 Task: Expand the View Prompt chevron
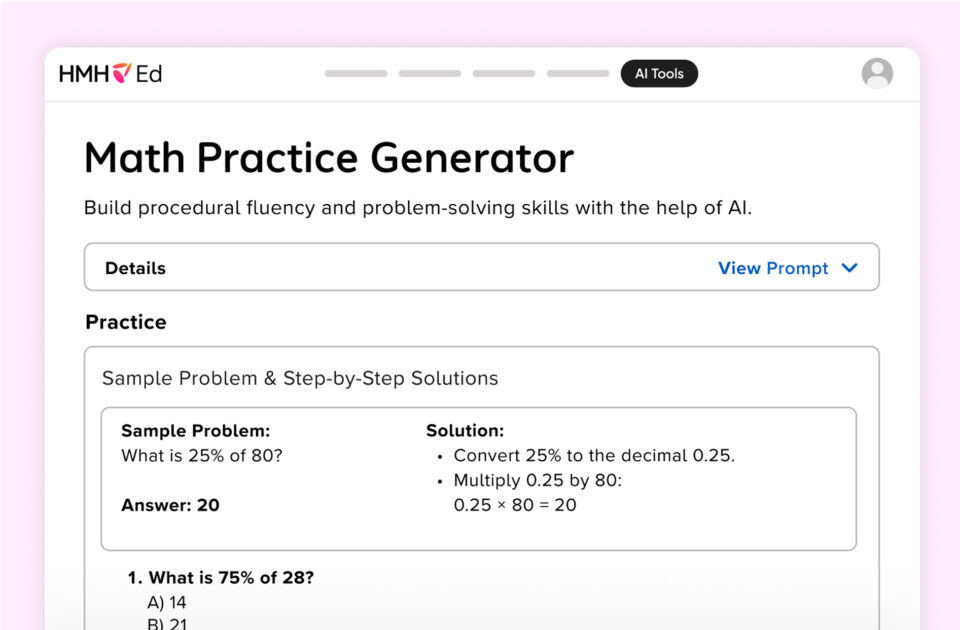point(849,268)
